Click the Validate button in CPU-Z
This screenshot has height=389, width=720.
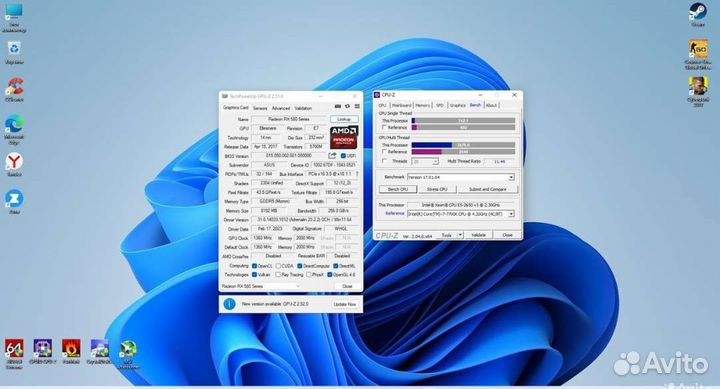478,235
